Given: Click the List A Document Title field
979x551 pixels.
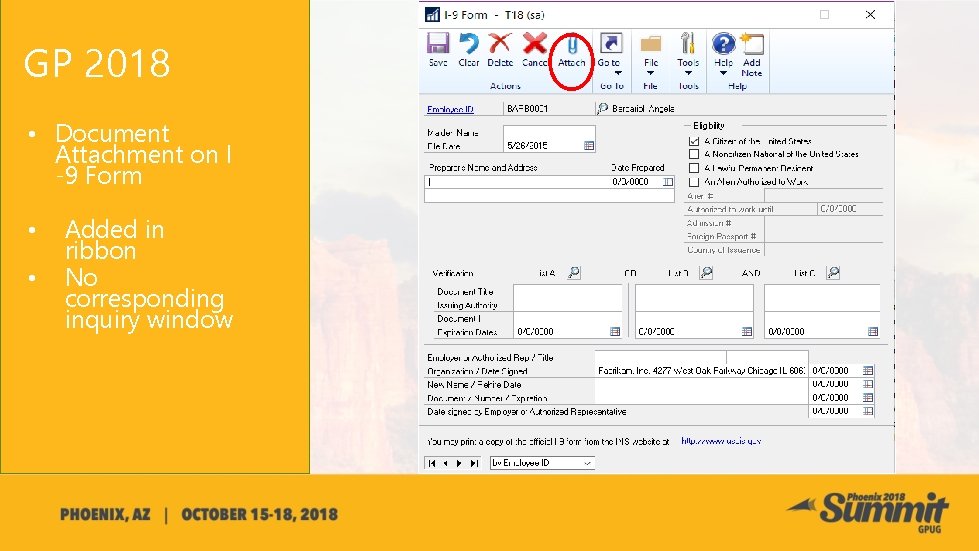Looking at the screenshot, I should (568, 291).
